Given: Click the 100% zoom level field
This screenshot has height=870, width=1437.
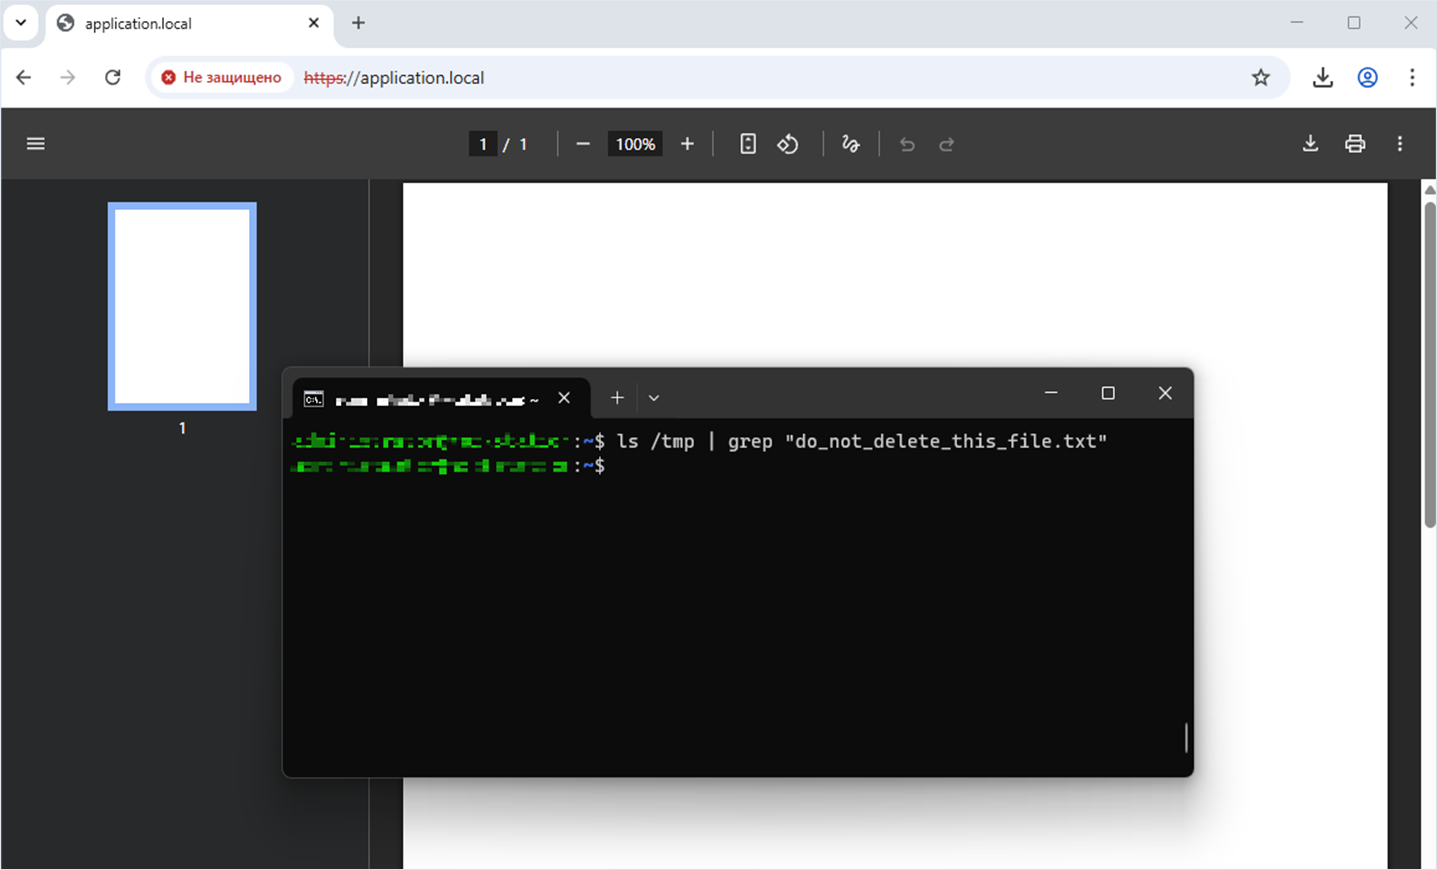Looking at the screenshot, I should point(635,144).
